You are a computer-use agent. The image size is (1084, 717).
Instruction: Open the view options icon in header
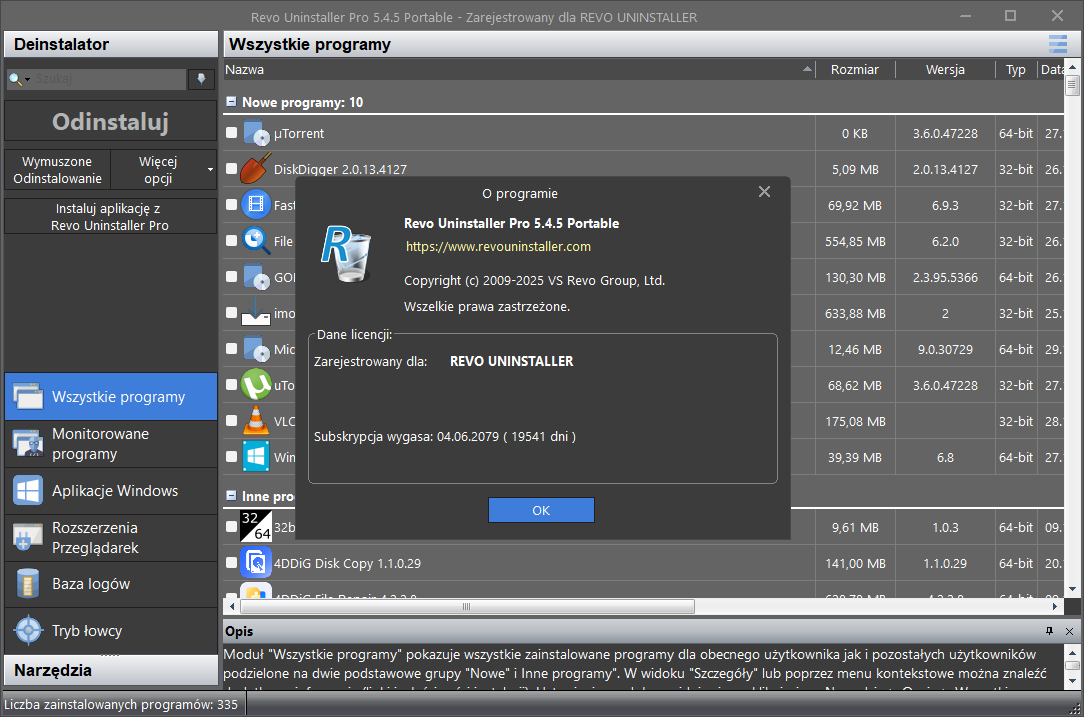pos(1058,44)
